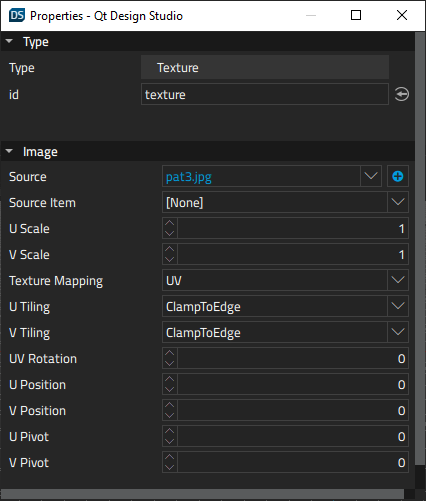
Task: Maximize the Properties window
Action: (x=356, y=15)
